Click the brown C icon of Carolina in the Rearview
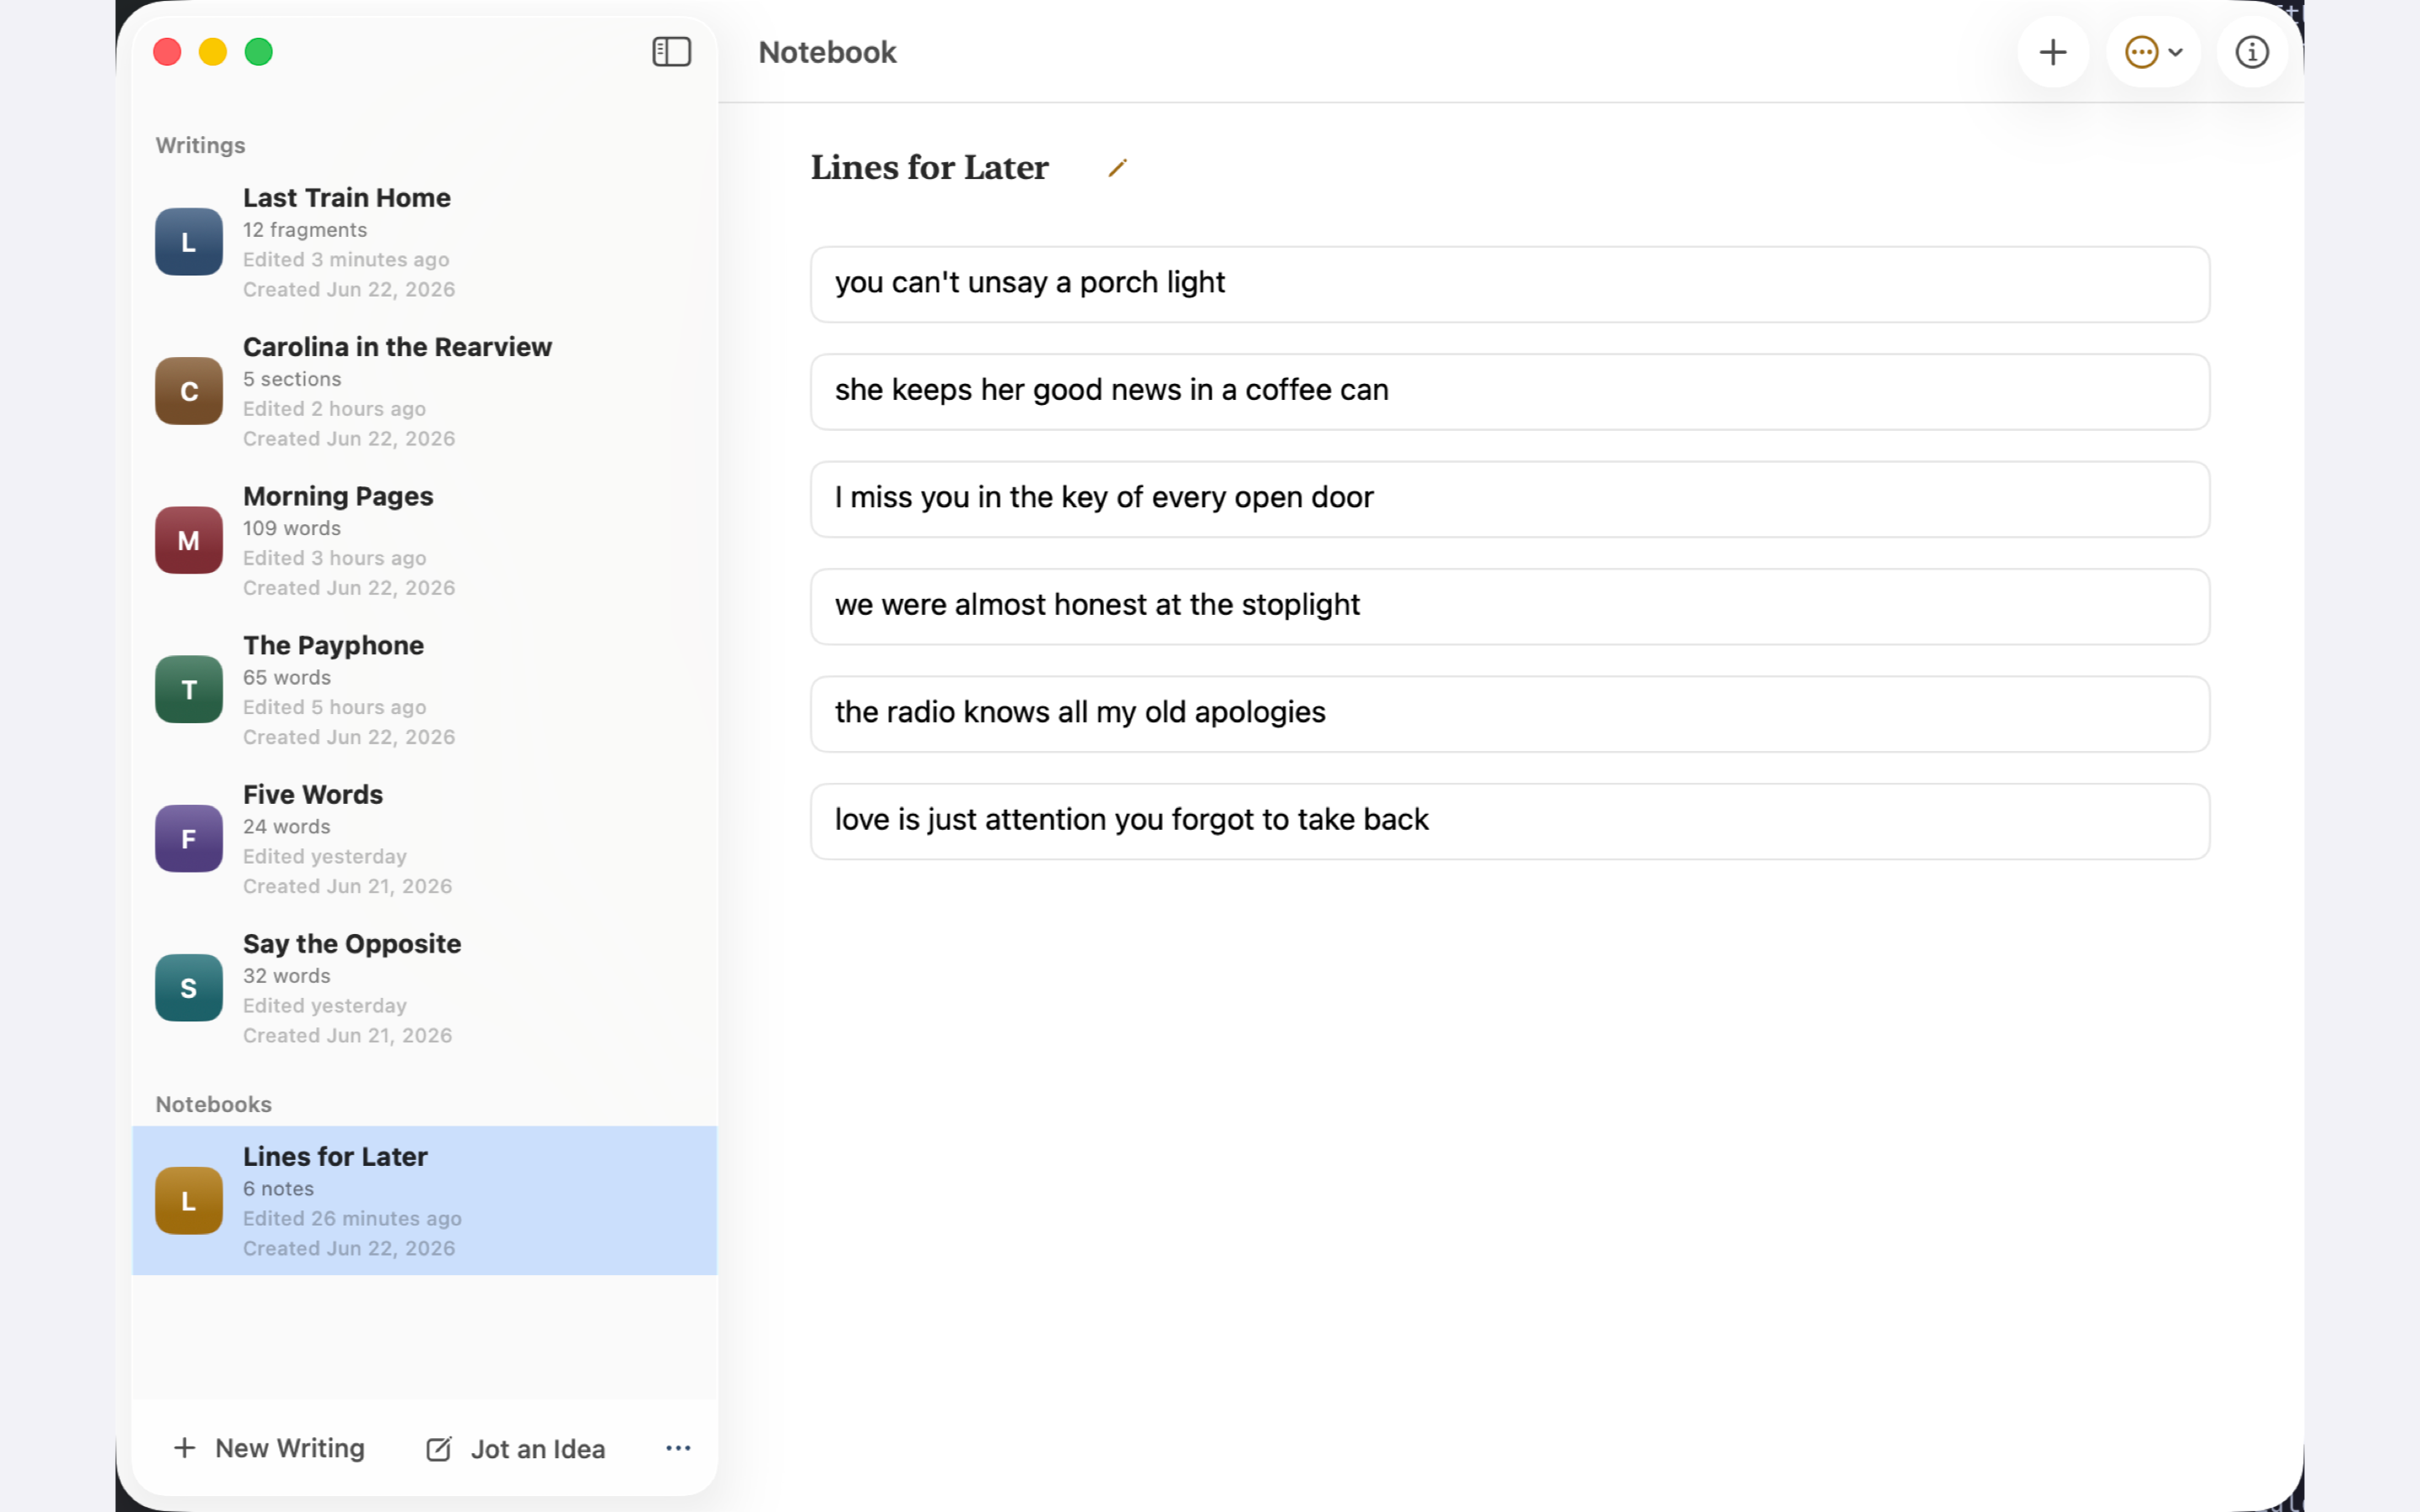2420x1512 pixels. click(188, 391)
